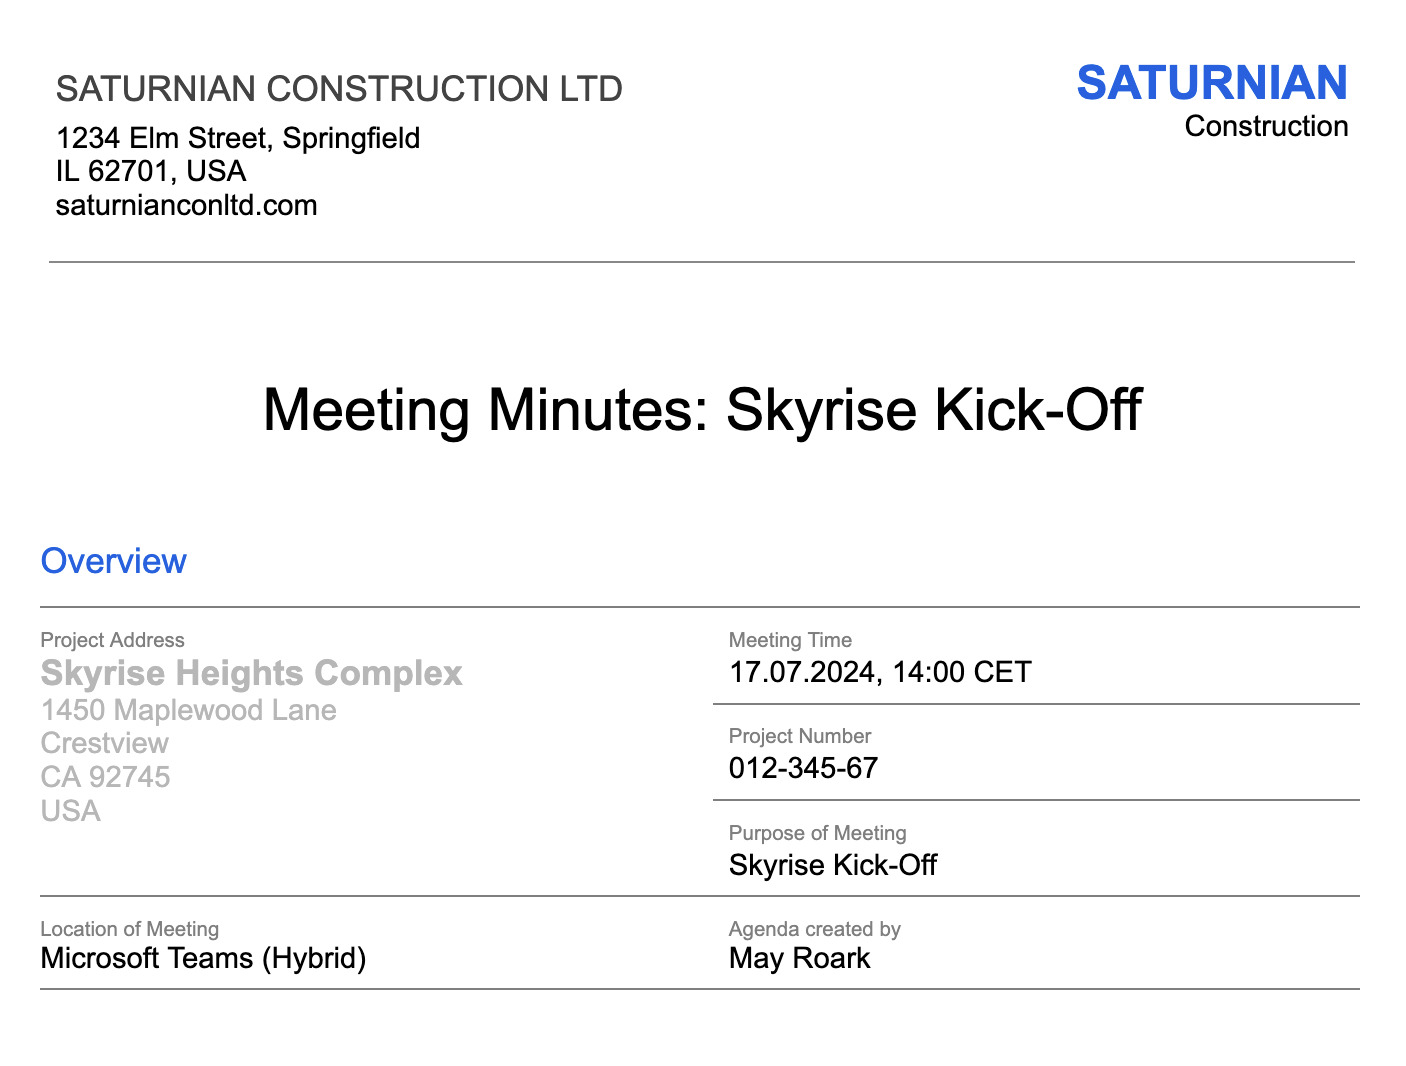Click the blue SATURNIAN logo

pyautogui.click(x=1211, y=83)
